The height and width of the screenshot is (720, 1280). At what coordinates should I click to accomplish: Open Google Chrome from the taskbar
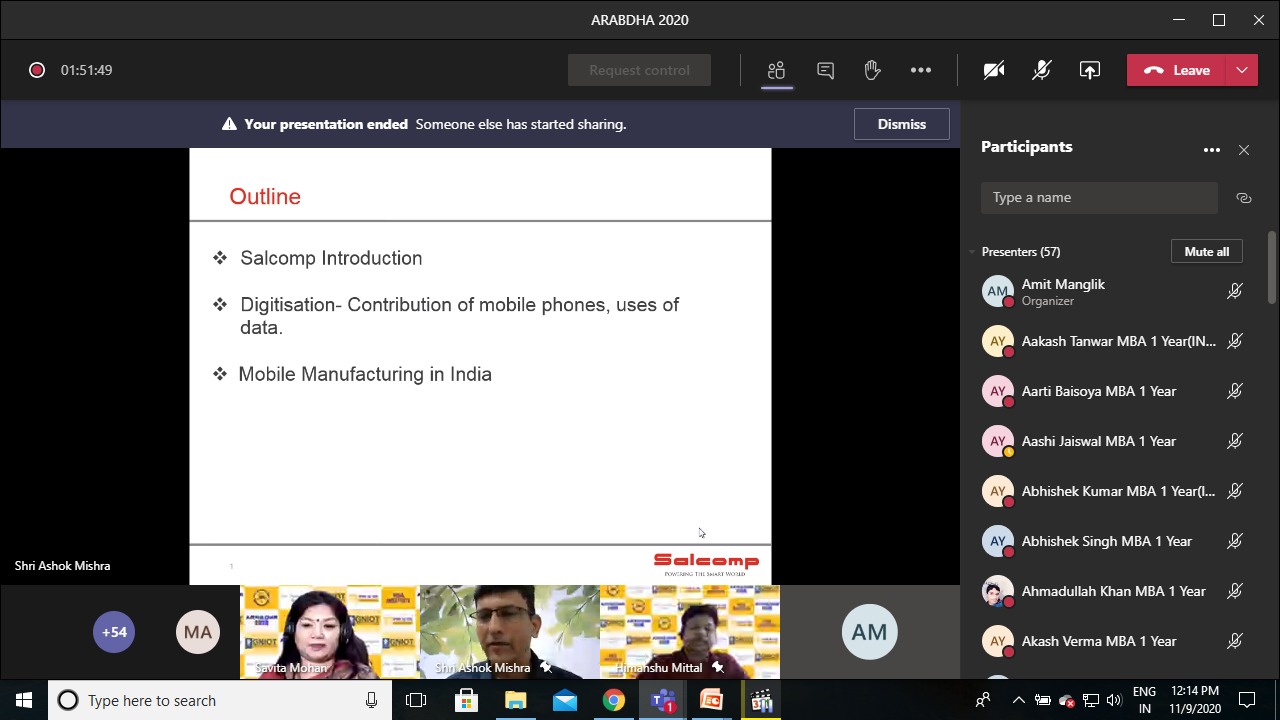click(613, 700)
